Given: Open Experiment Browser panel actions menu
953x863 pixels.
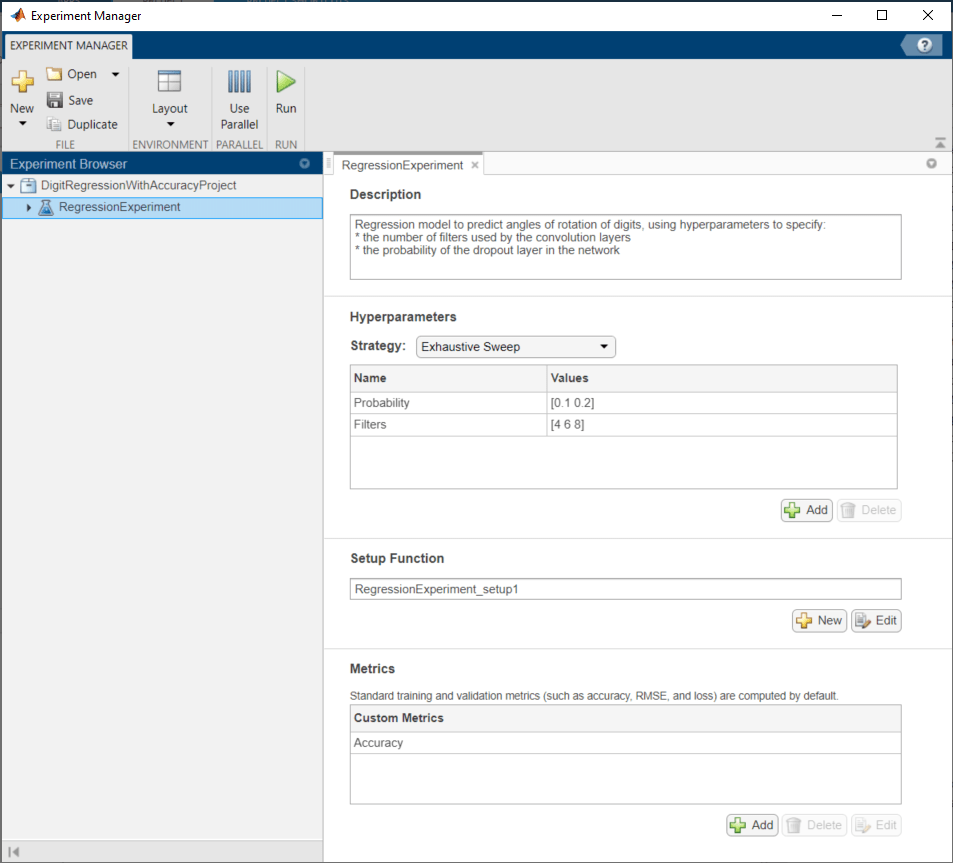Looking at the screenshot, I should pos(304,163).
